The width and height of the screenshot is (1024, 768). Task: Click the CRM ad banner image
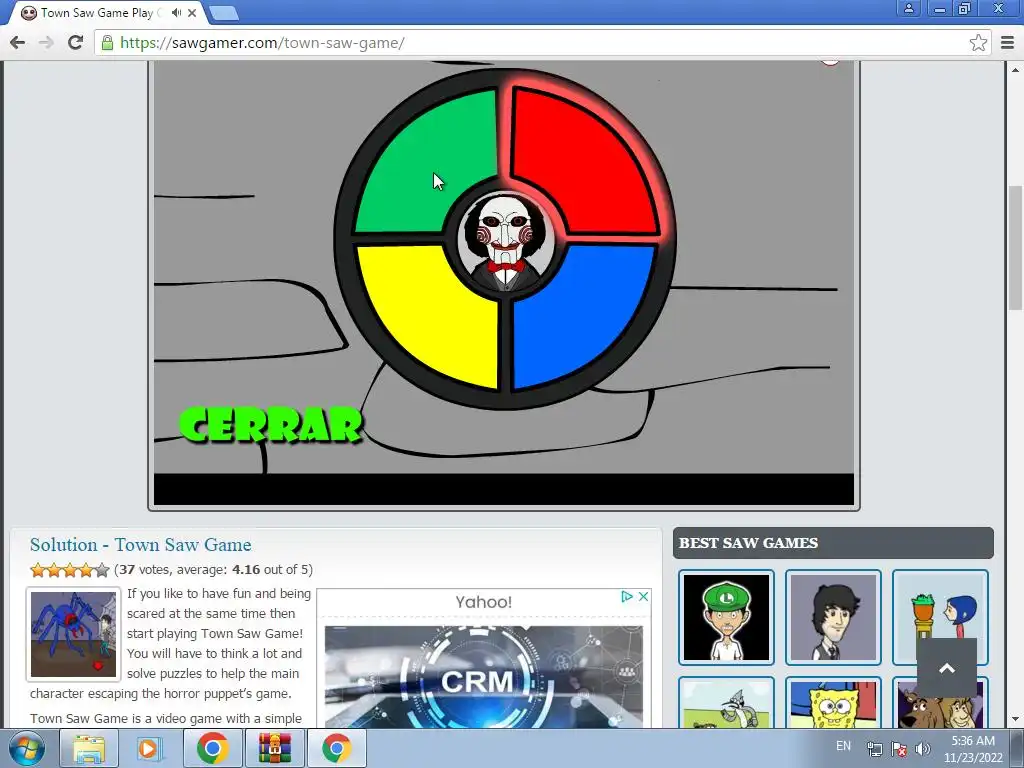(x=483, y=677)
